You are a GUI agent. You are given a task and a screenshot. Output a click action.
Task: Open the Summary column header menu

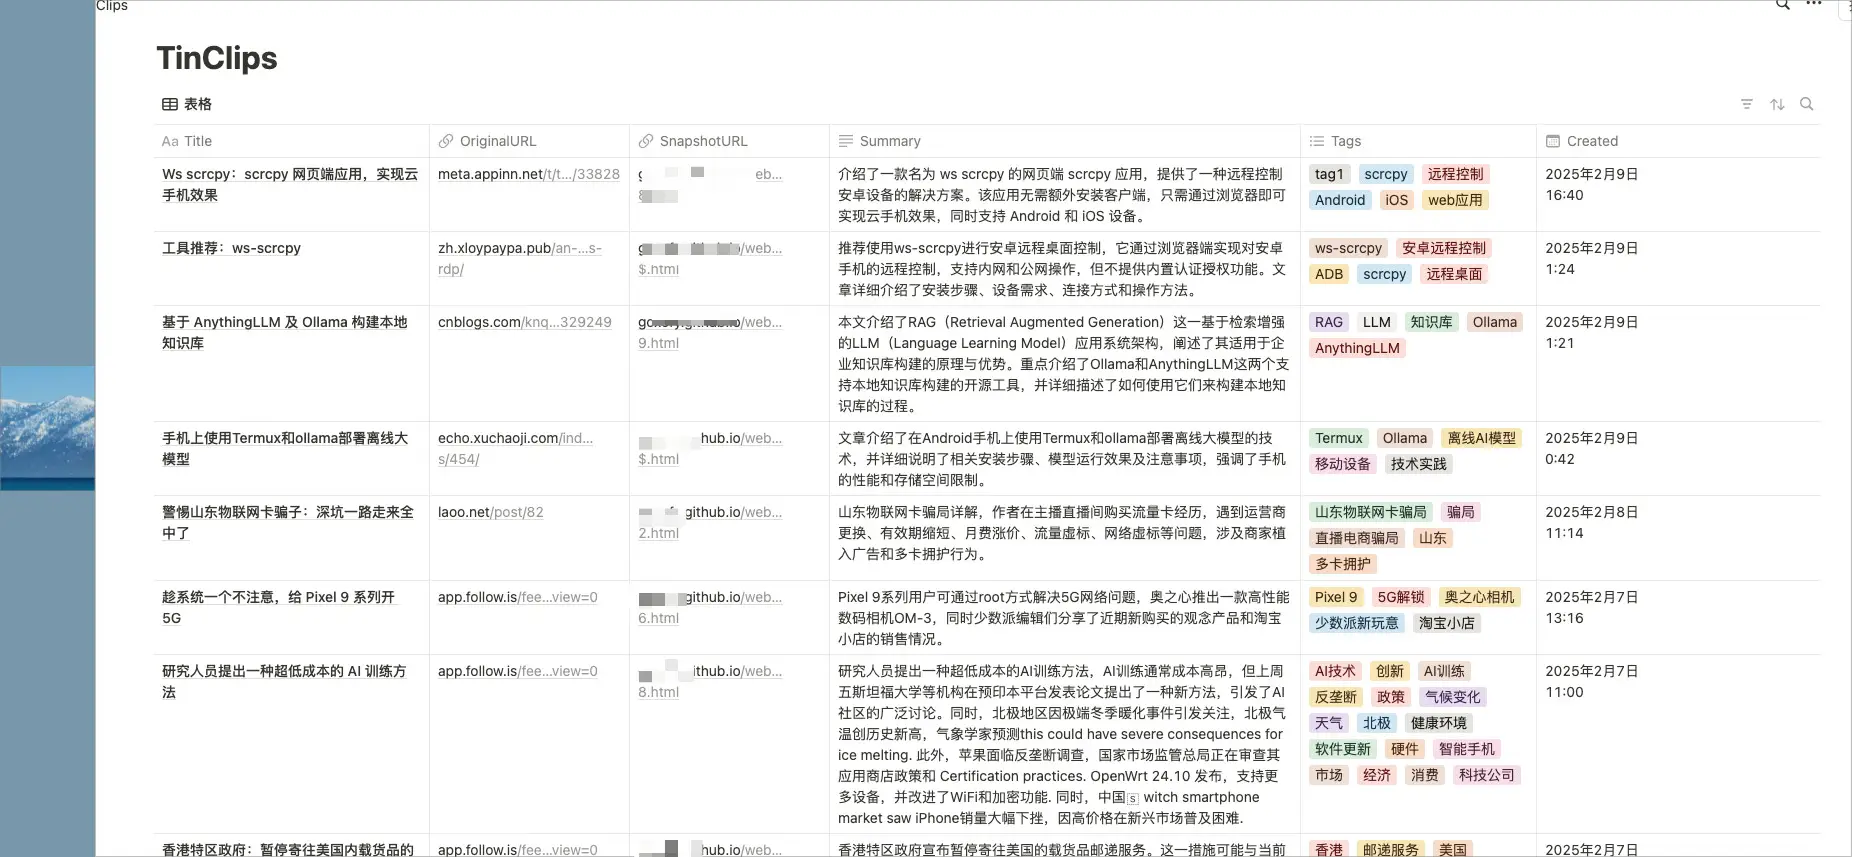(x=1064, y=141)
